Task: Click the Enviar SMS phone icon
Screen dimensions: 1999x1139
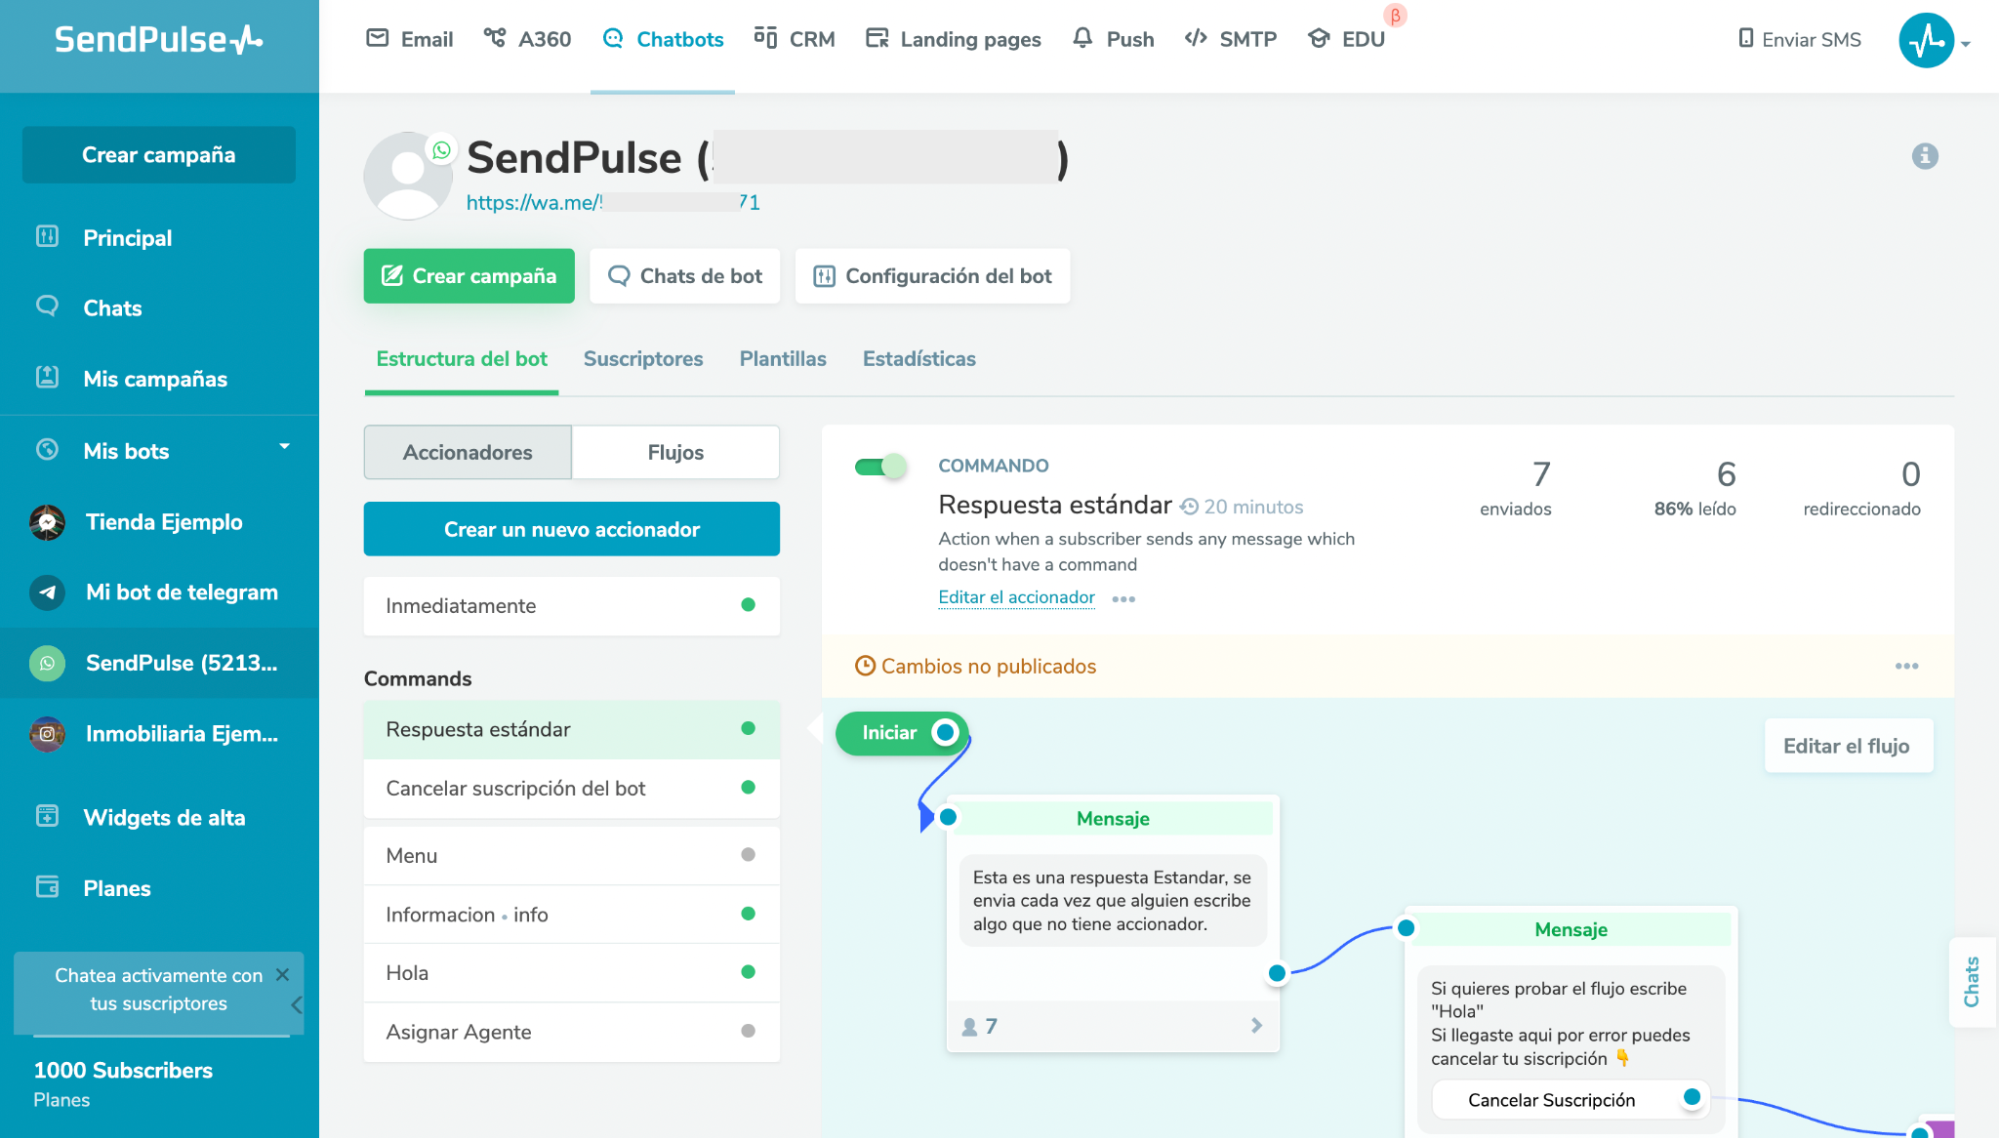Action: click(x=1746, y=38)
